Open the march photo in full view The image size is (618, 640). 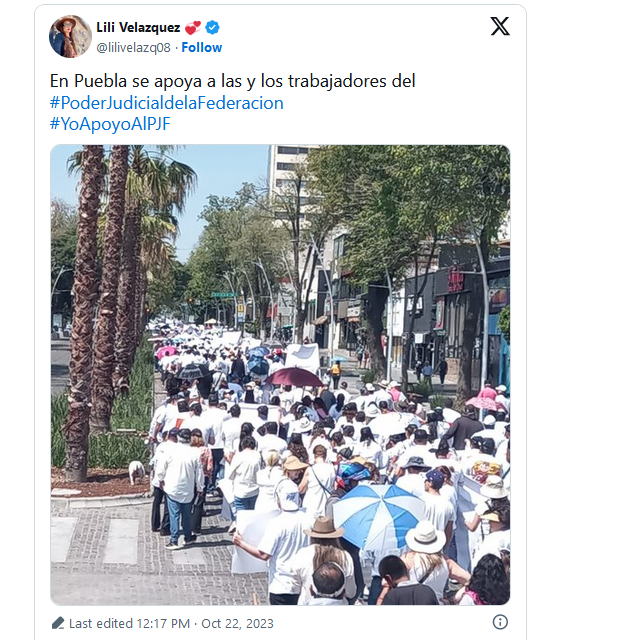point(280,375)
